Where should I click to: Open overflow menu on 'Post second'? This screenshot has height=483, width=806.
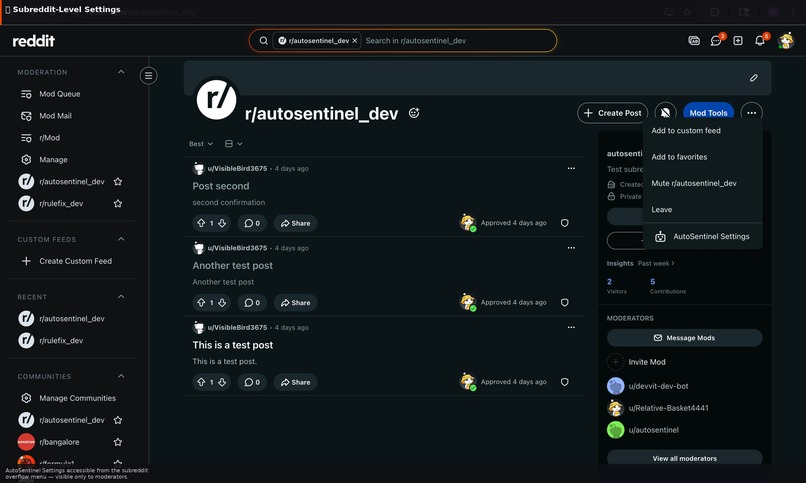[571, 169]
